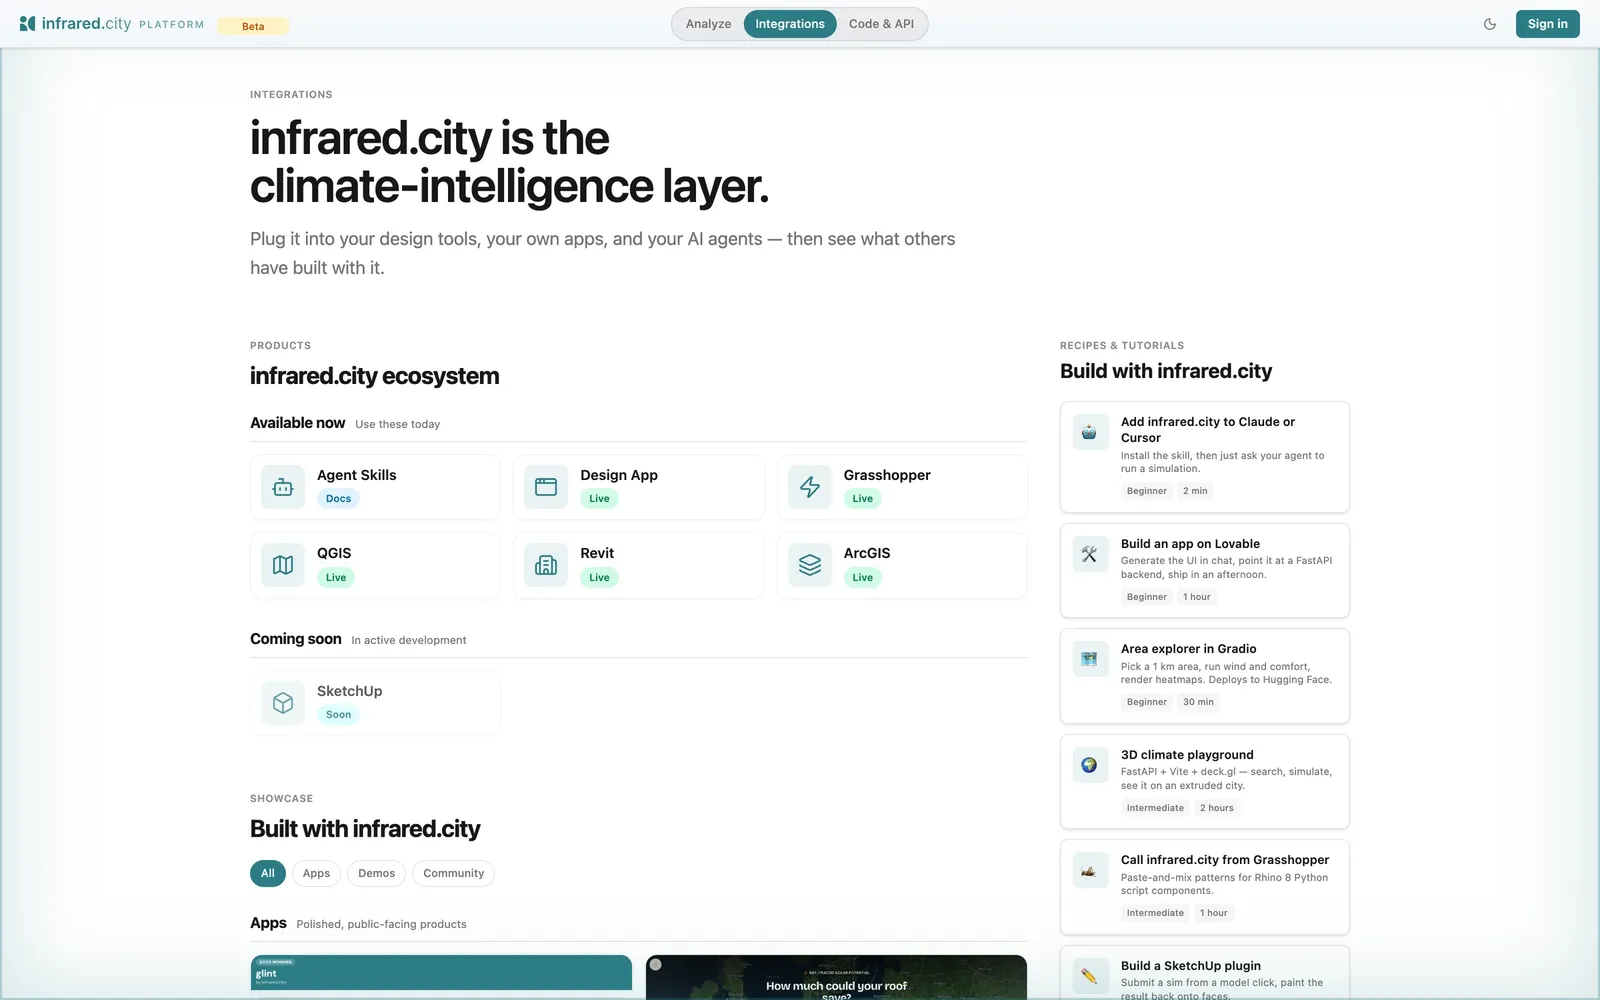Open the 3D climate playground tutorial
Viewport: 1600px width, 1000px height.
[x=1204, y=781]
